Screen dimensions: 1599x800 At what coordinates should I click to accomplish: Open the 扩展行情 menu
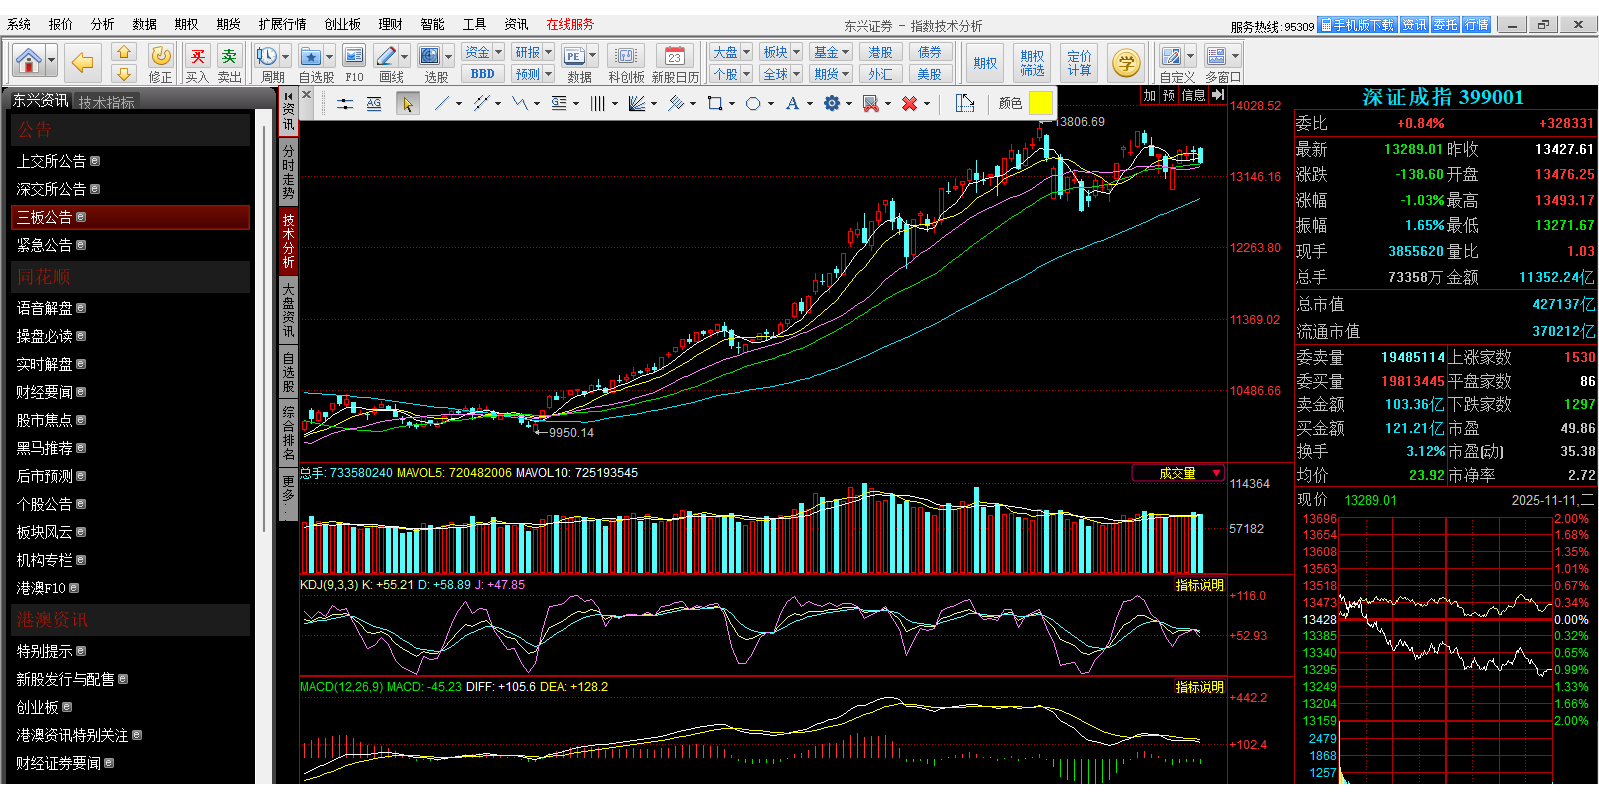coord(282,24)
